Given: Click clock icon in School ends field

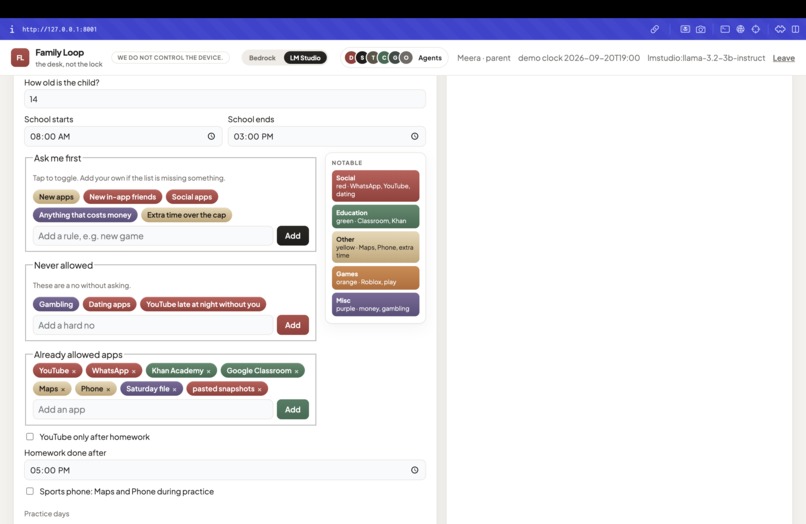Looking at the screenshot, I should coord(414,136).
